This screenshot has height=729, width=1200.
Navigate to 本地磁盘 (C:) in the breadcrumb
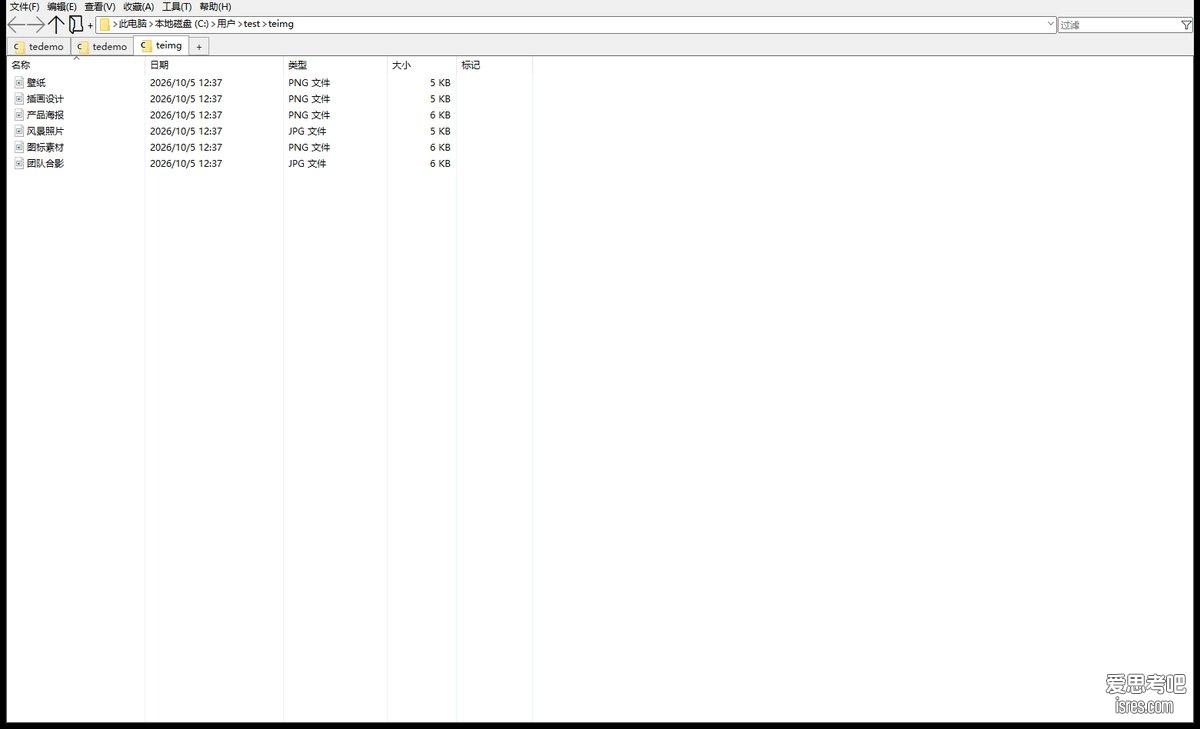pyautogui.click(x=182, y=24)
